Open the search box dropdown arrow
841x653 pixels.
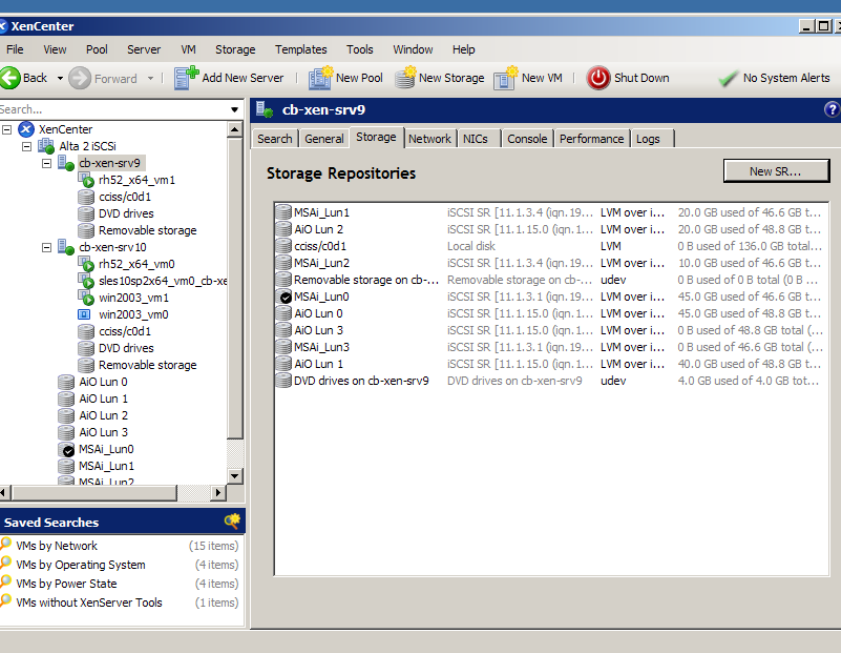235,110
